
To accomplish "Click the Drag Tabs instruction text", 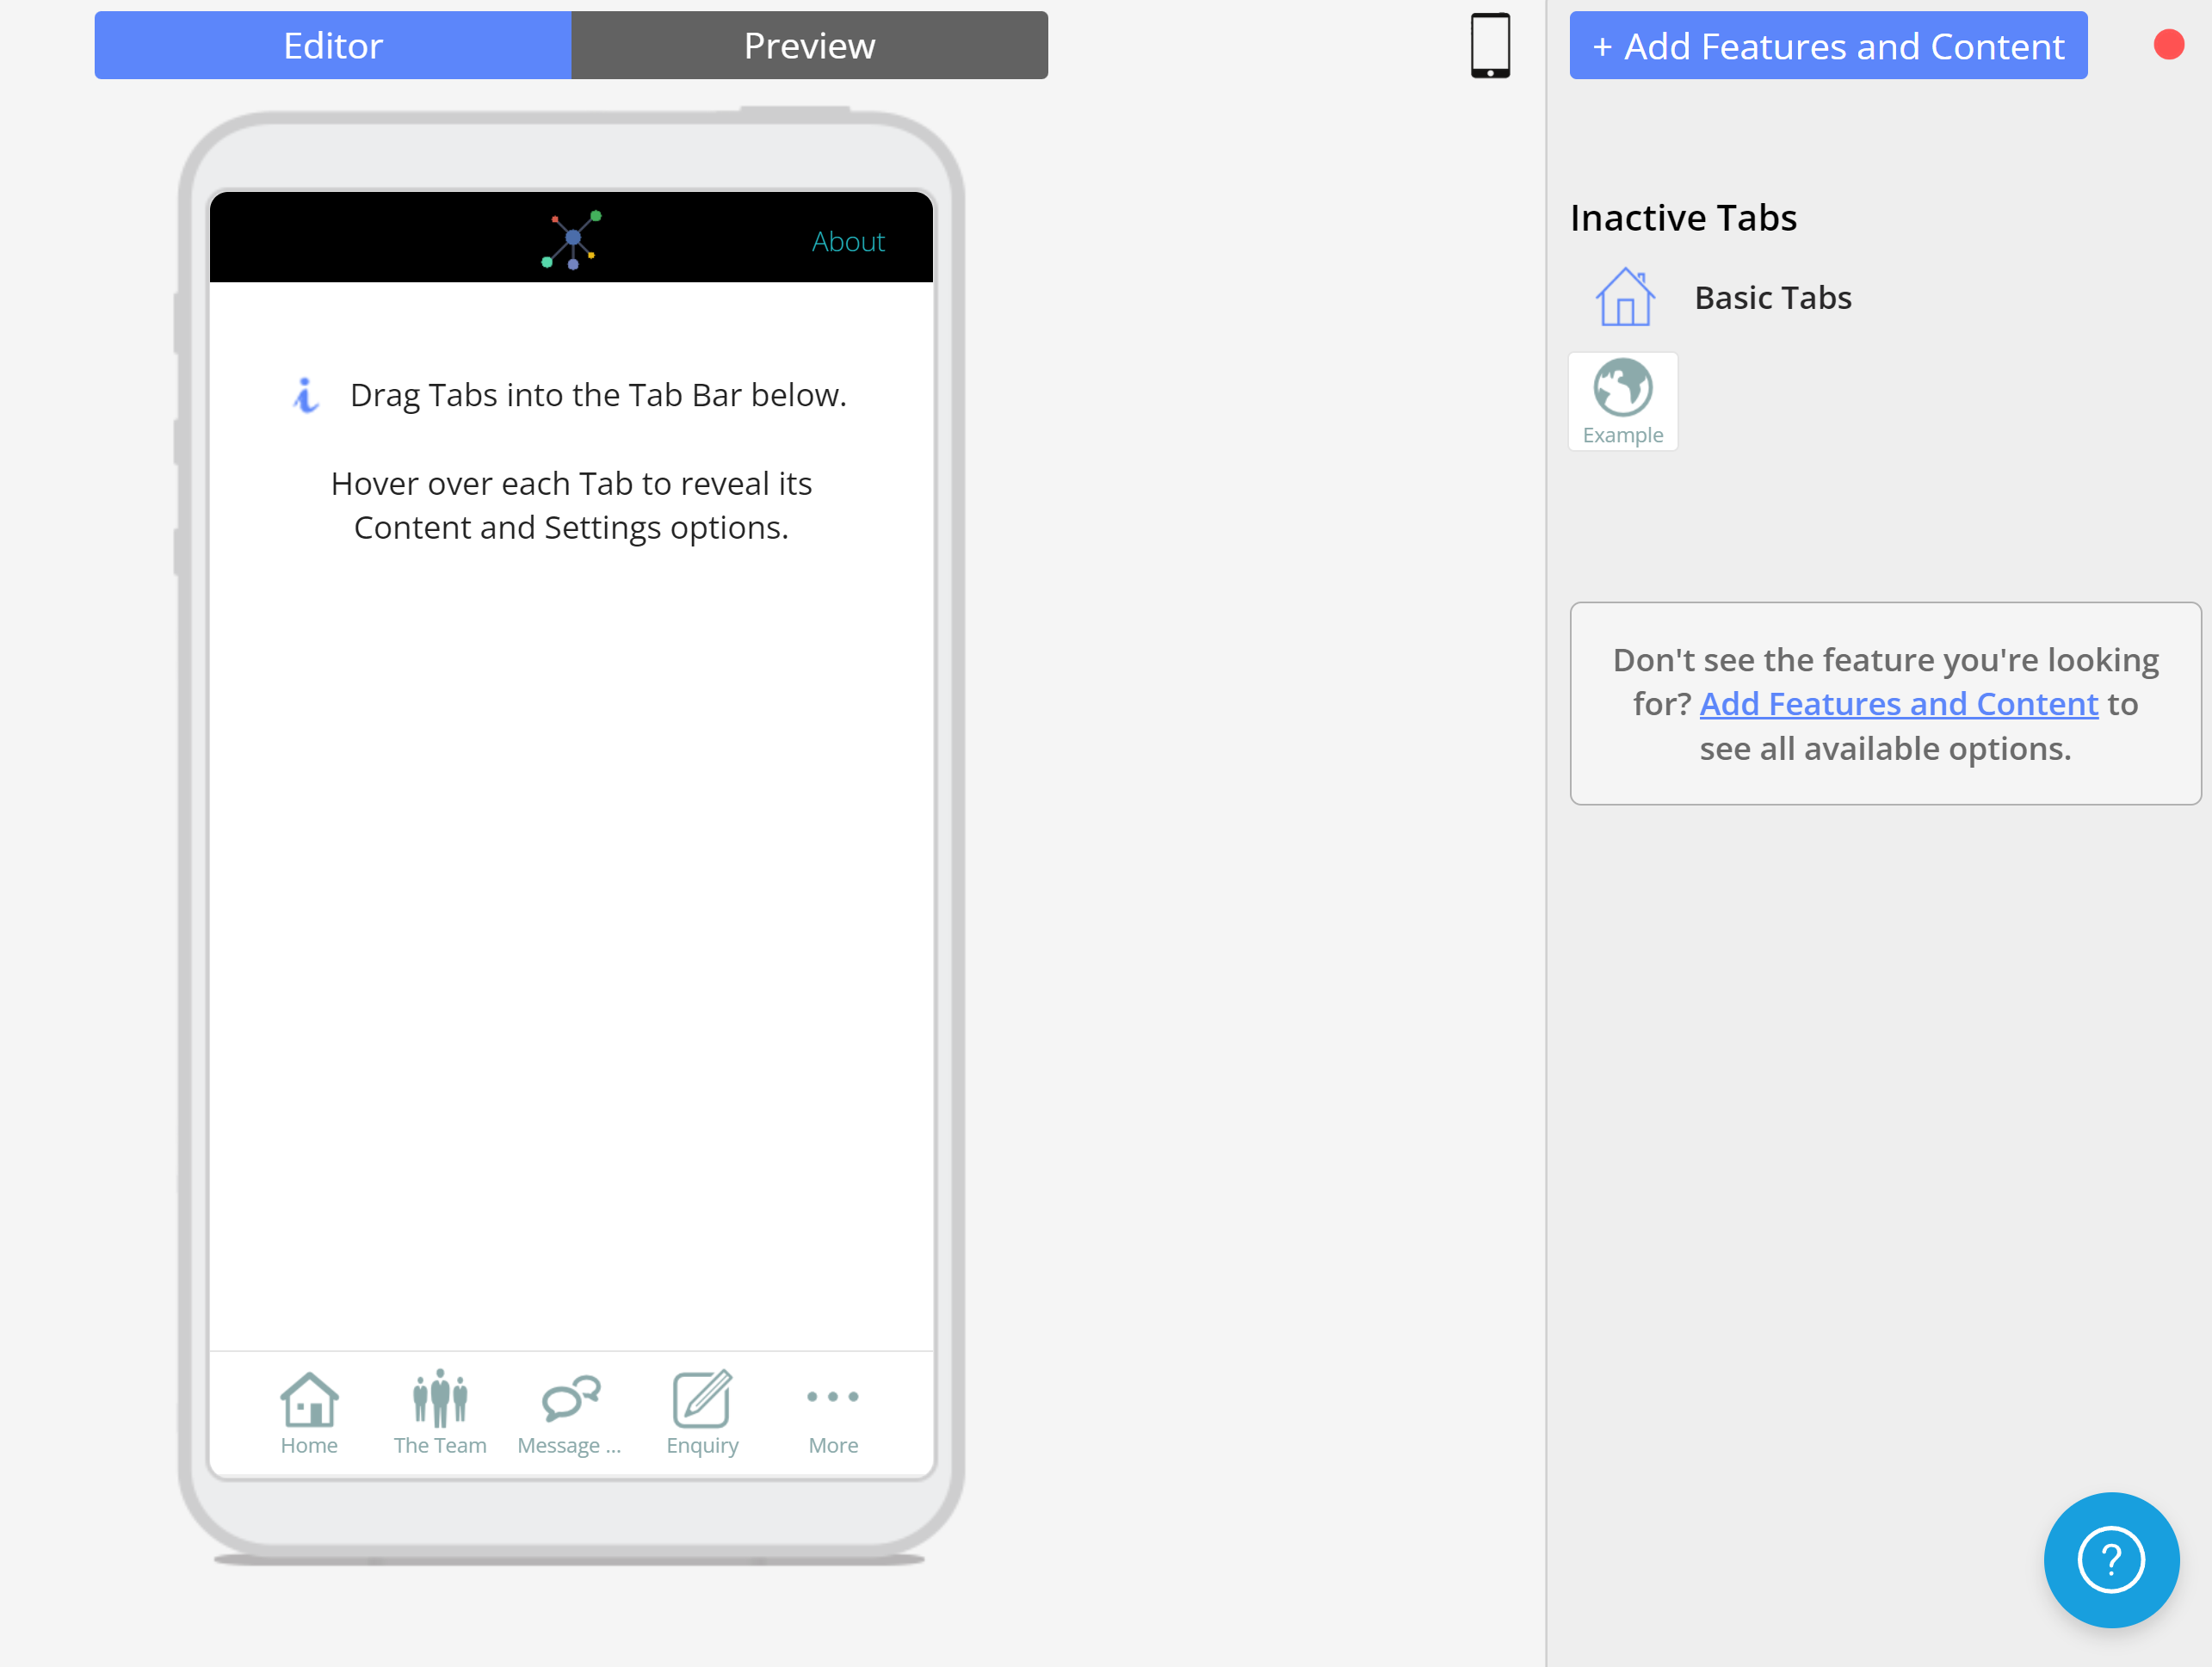I will [598, 395].
